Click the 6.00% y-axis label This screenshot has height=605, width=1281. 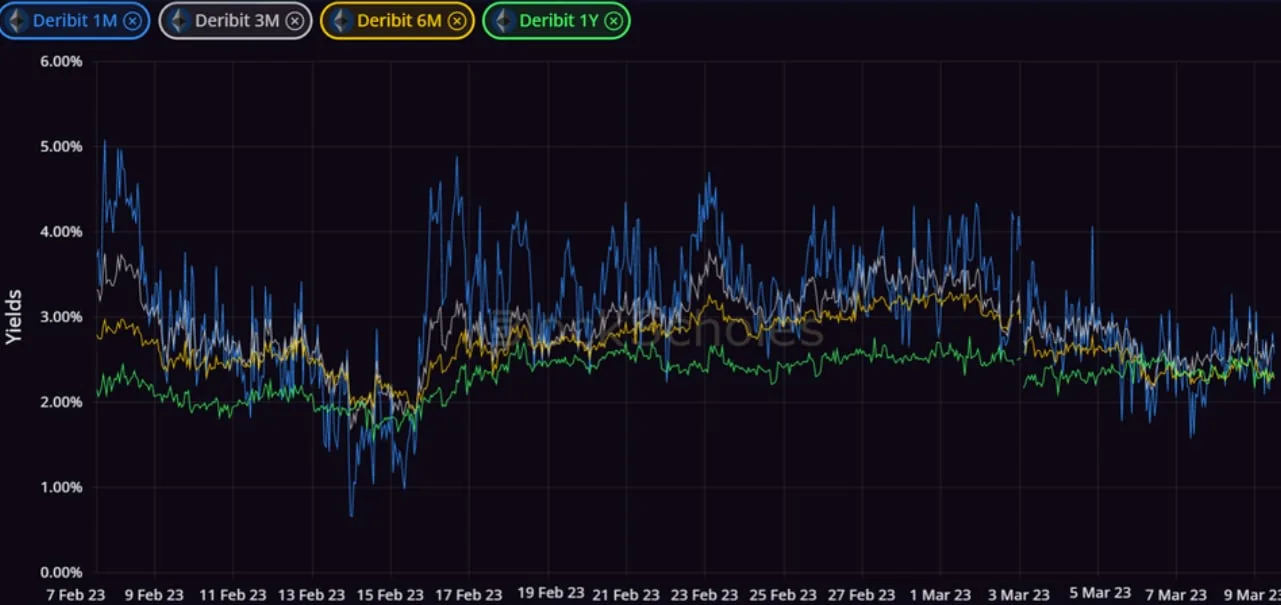click(x=61, y=61)
